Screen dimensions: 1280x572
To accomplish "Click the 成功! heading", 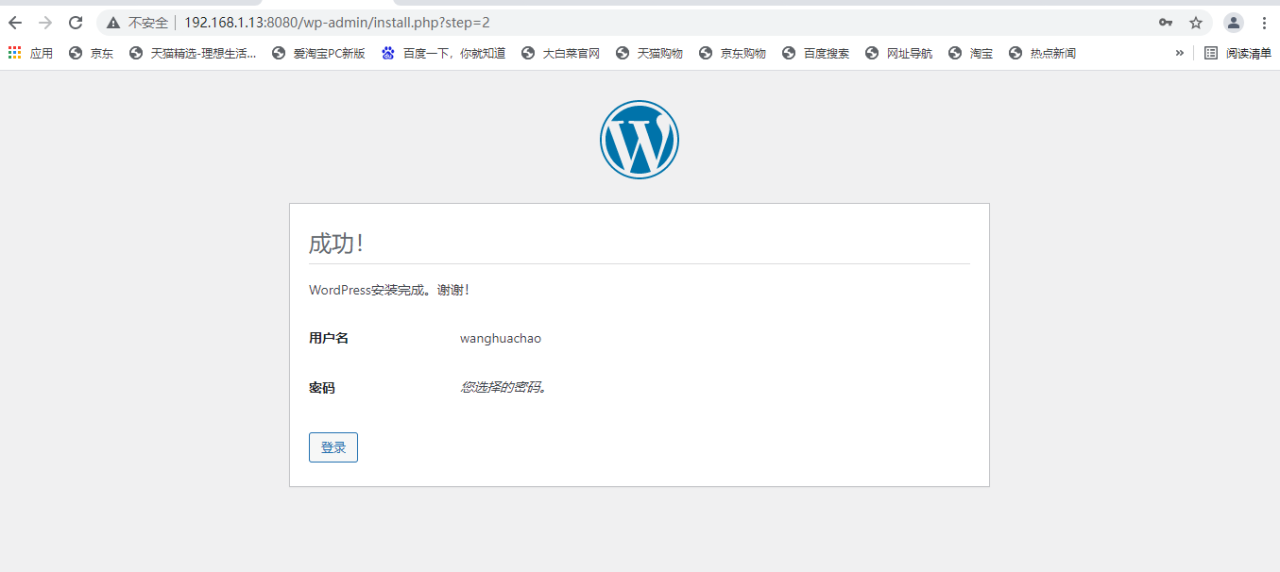I will point(336,243).
